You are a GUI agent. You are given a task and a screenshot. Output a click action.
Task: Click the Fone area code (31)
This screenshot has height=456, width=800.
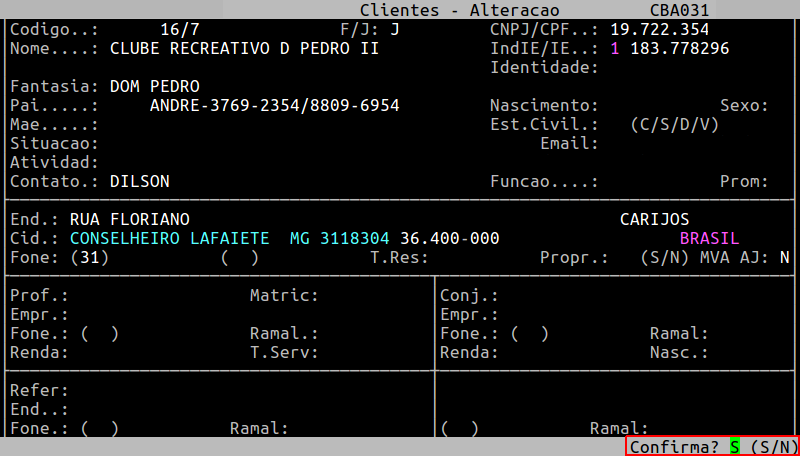[89, 257]
